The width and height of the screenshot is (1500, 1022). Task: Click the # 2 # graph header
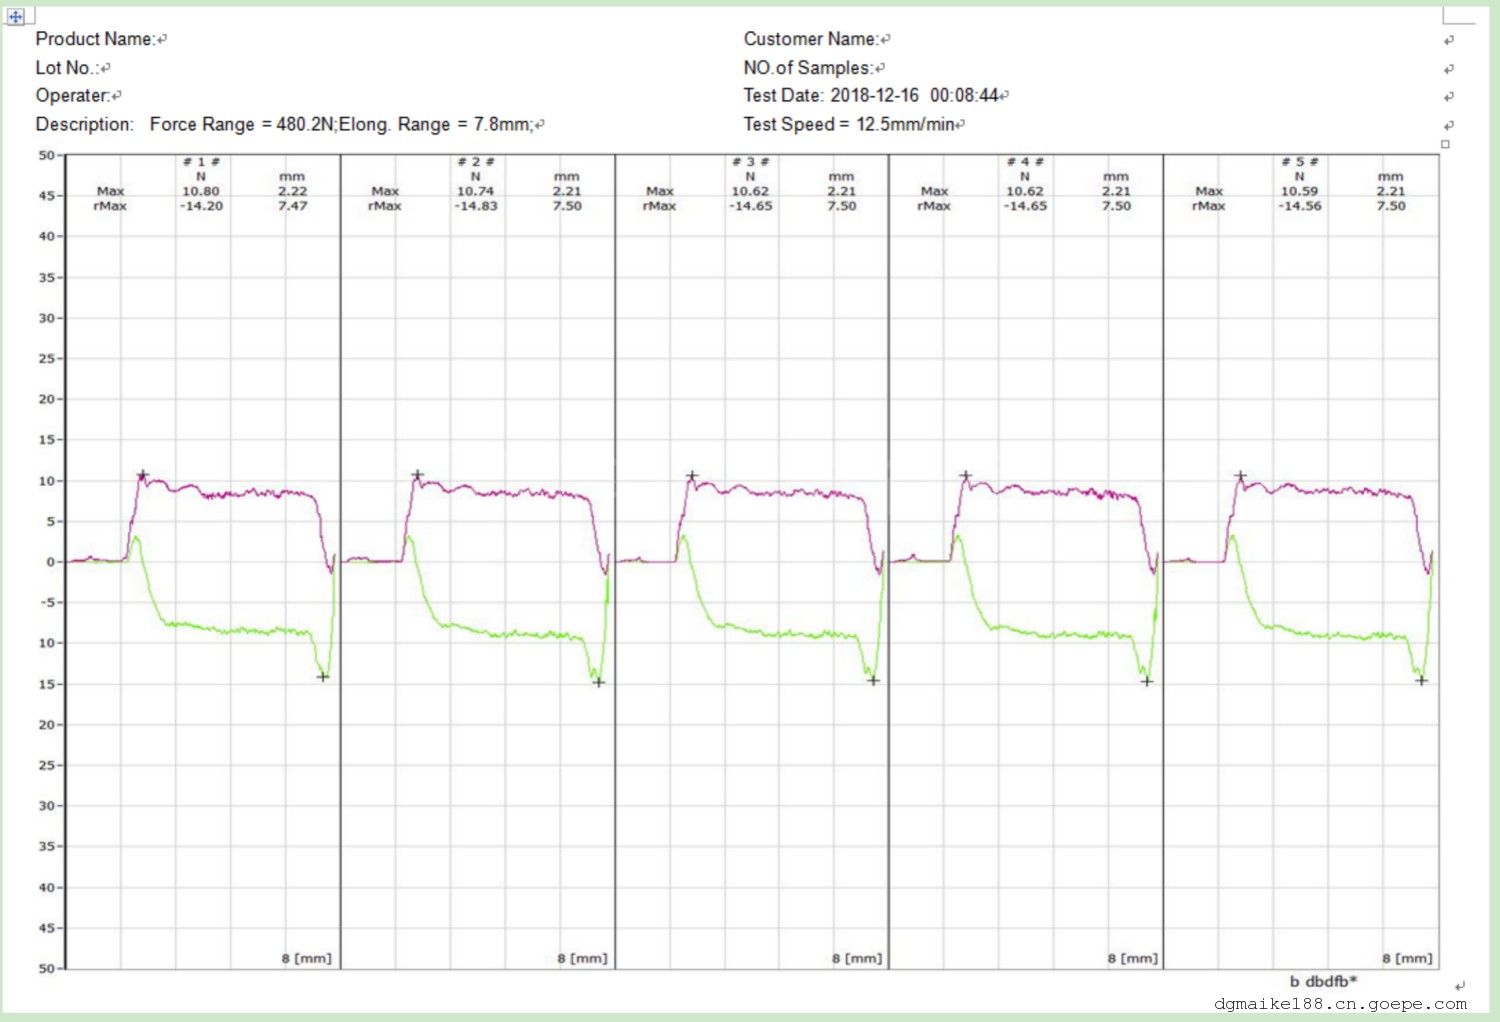475,162
